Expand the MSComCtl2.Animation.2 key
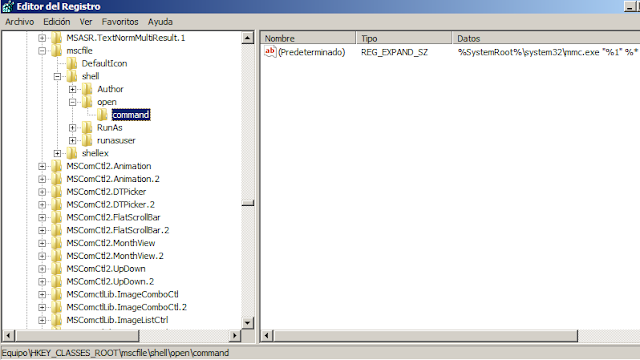The image size is (640, 360). coord(42,179)
